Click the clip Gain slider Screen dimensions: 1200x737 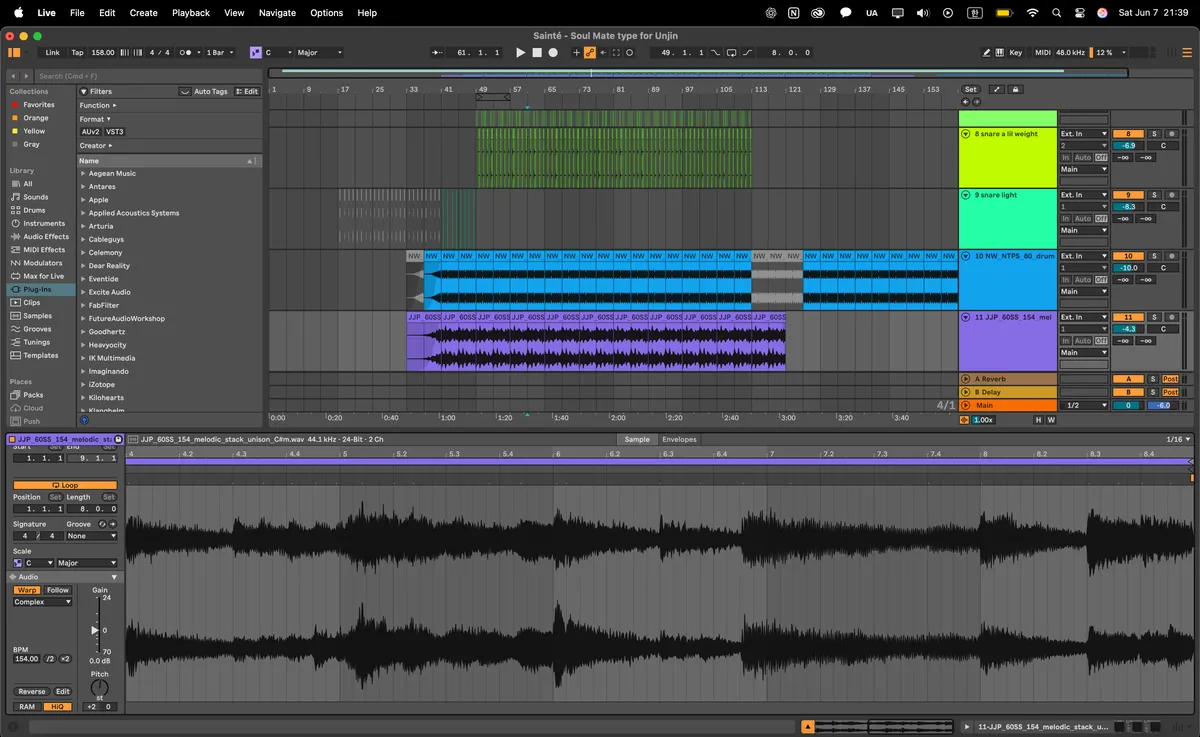click(96, 630)
